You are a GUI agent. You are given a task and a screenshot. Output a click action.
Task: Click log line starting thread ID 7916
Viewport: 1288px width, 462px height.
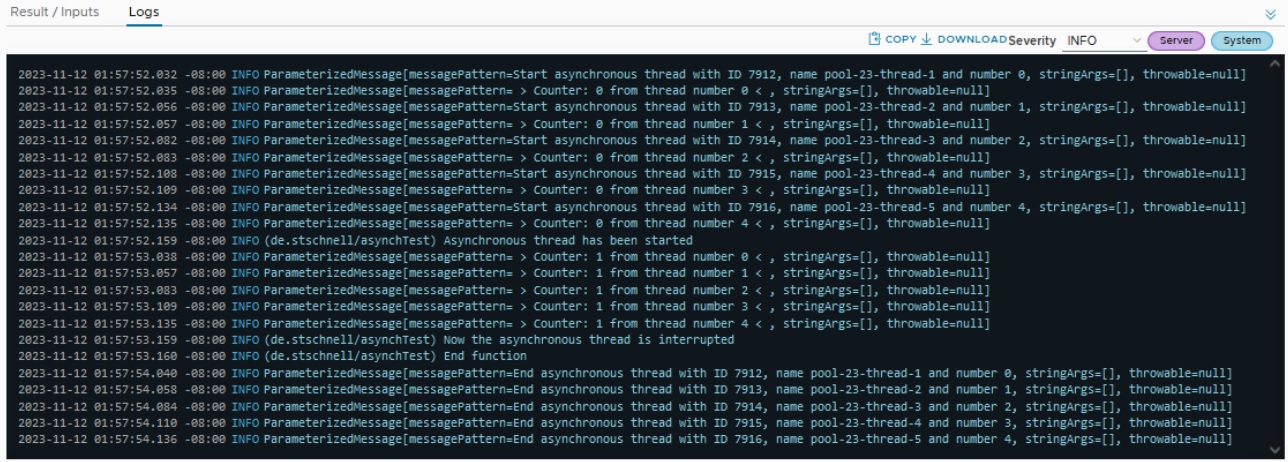tap(632, 207)
